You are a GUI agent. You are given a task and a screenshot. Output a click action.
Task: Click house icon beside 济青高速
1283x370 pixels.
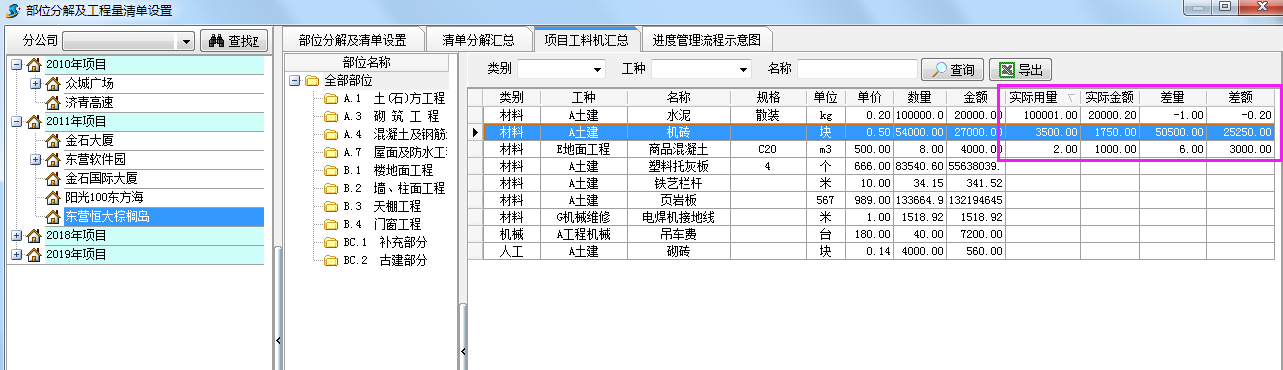[54, 102]
